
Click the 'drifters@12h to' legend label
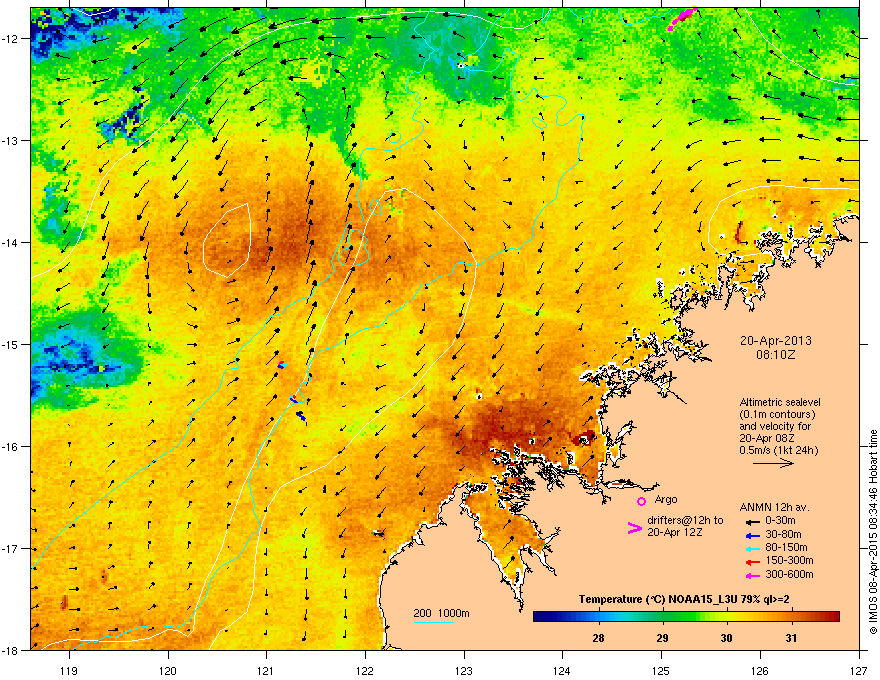pyautogui.click(x=685, y=520)
